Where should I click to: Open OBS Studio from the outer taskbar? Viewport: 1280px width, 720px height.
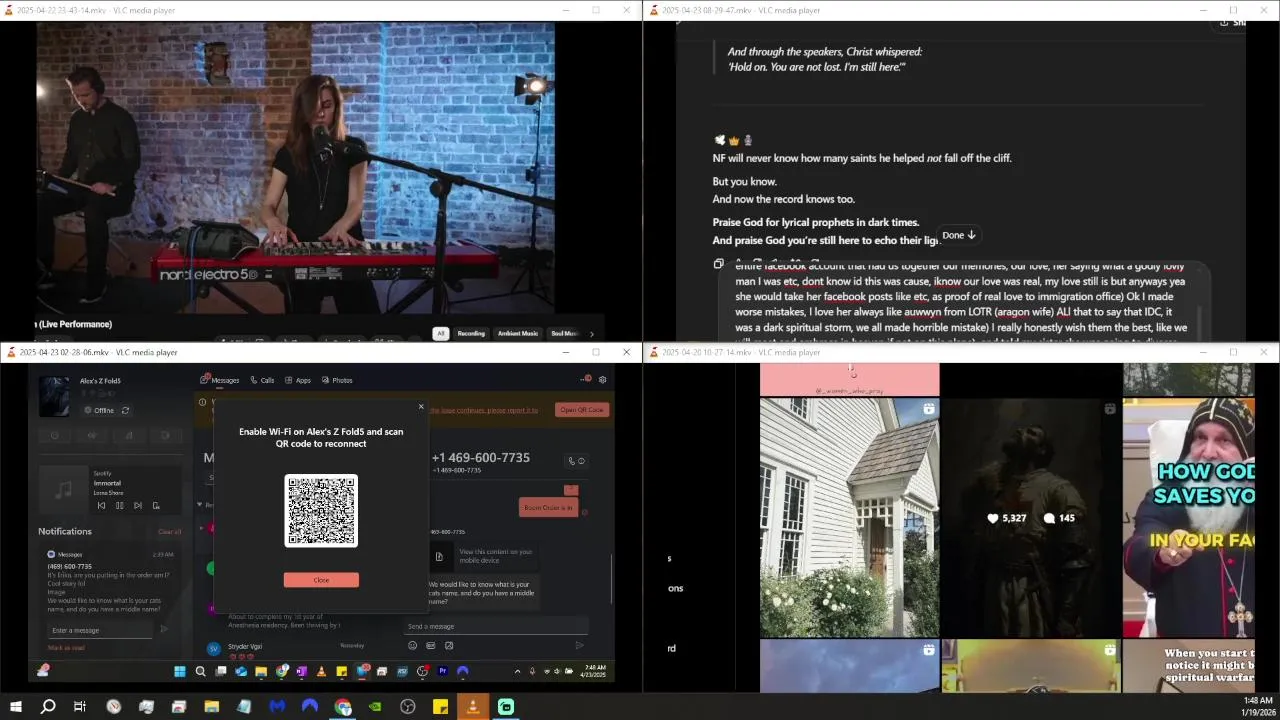[408, 707]
